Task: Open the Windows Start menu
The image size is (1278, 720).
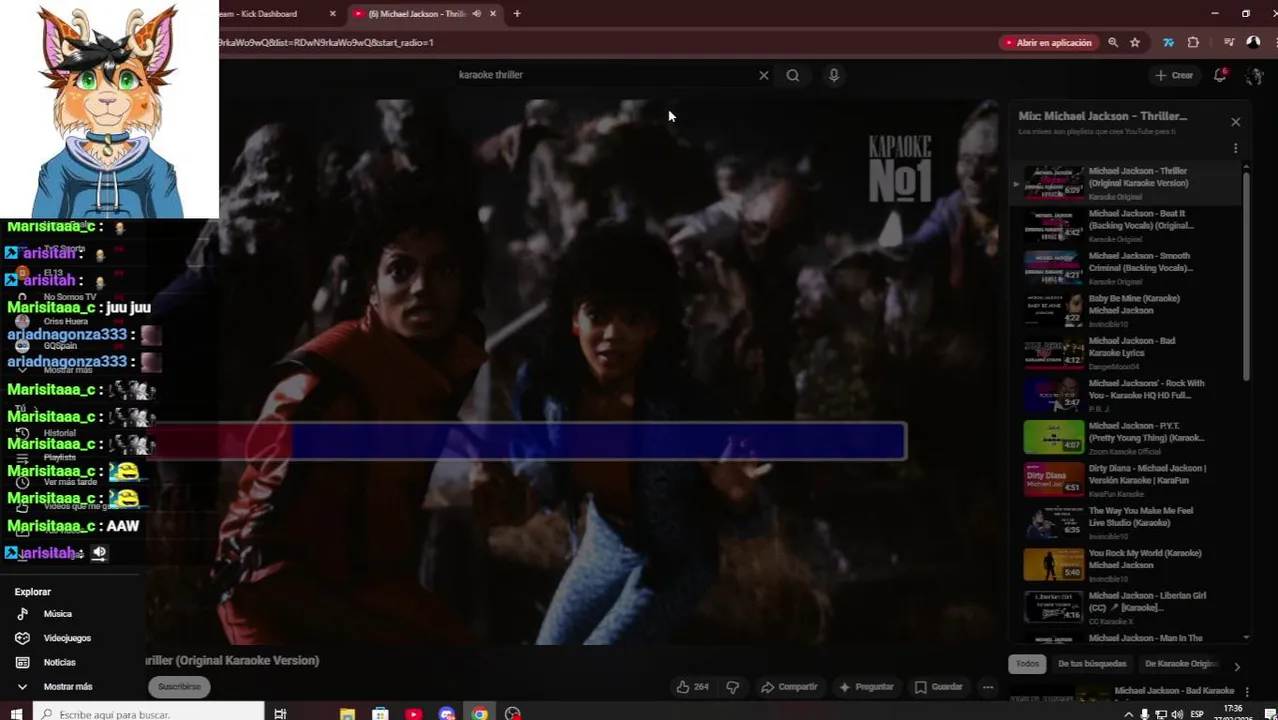Action: coord(16,714)
